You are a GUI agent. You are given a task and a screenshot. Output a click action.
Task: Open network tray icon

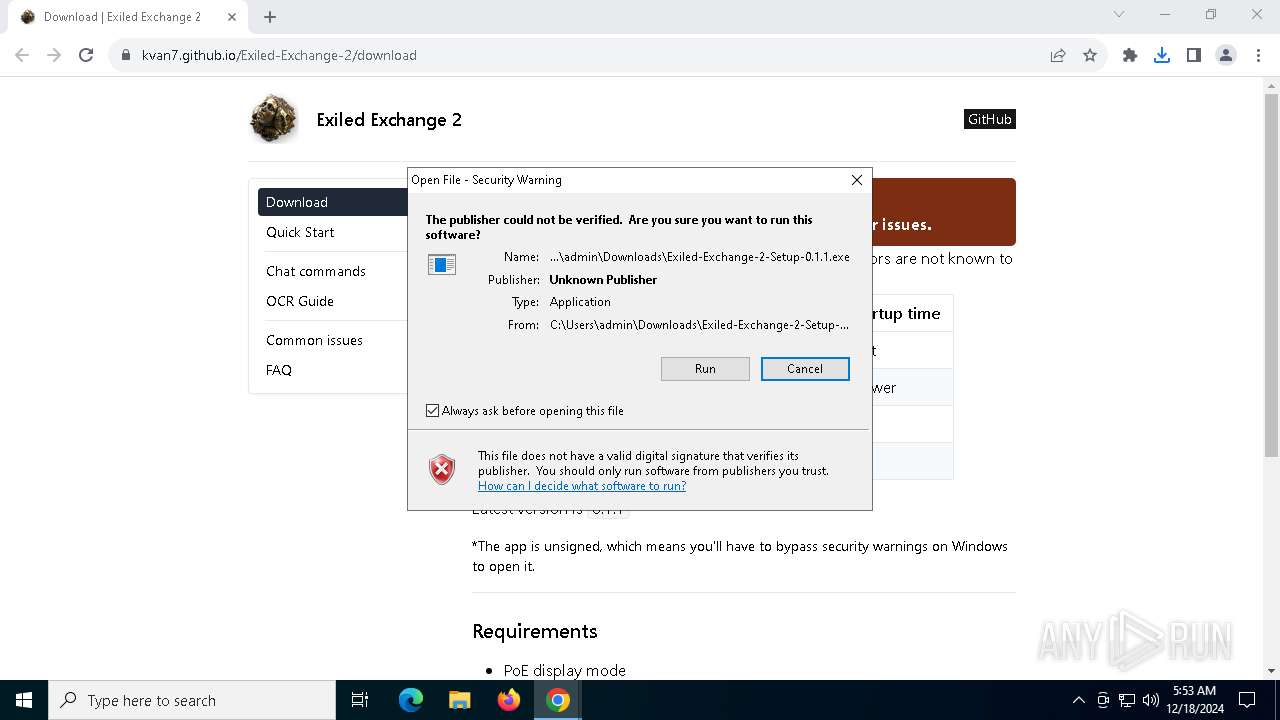[1127, 700]
